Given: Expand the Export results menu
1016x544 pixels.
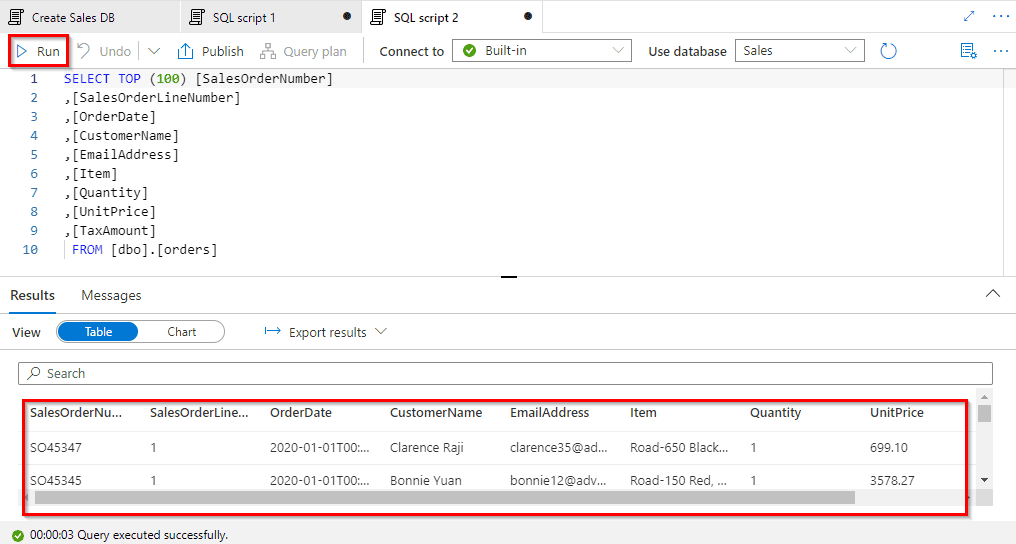Looking at the screenshot, I should pos(325,332).
